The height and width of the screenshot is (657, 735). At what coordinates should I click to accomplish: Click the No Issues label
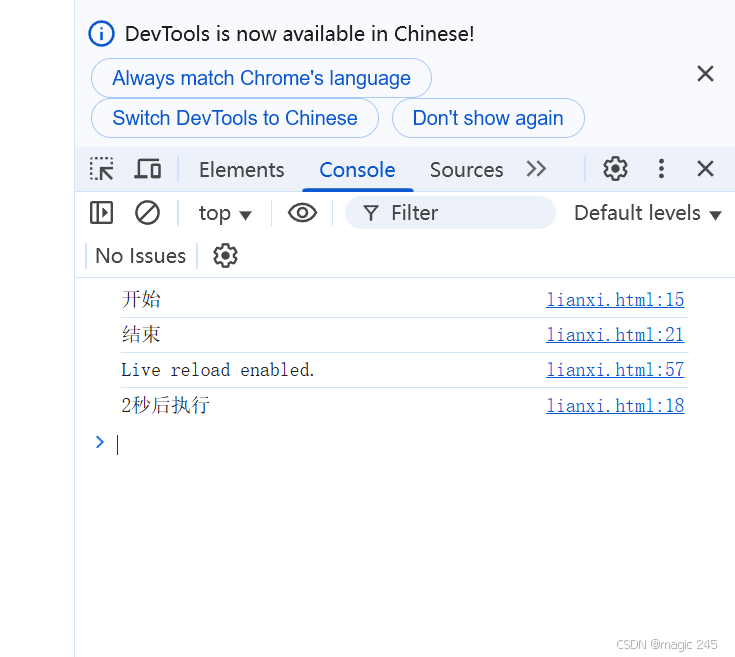pos(141,256)
